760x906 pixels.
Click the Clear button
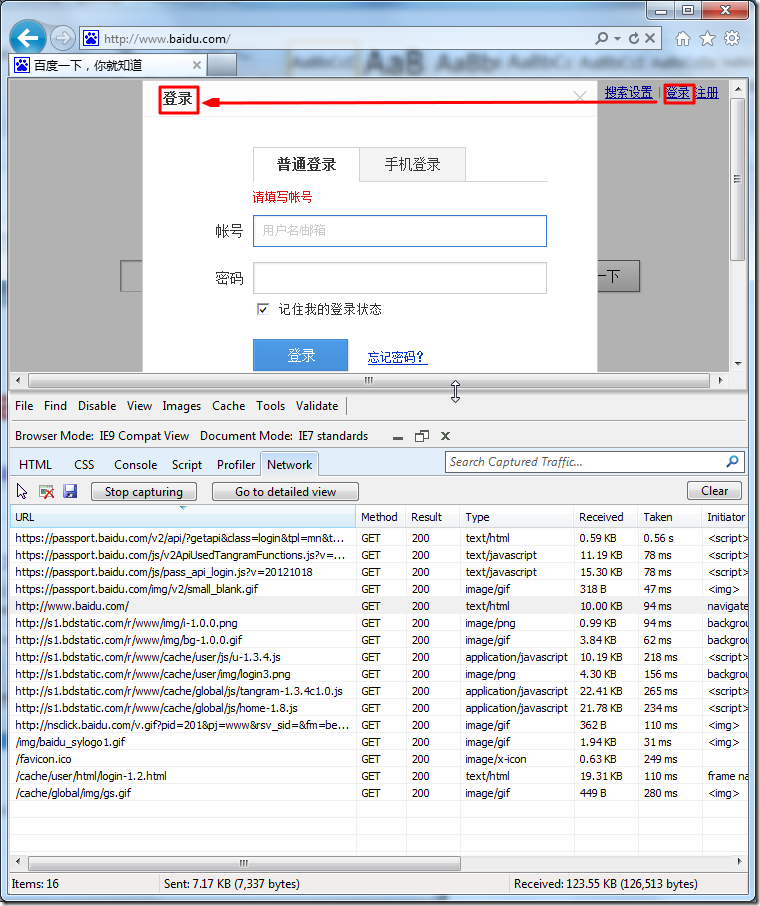714,491
